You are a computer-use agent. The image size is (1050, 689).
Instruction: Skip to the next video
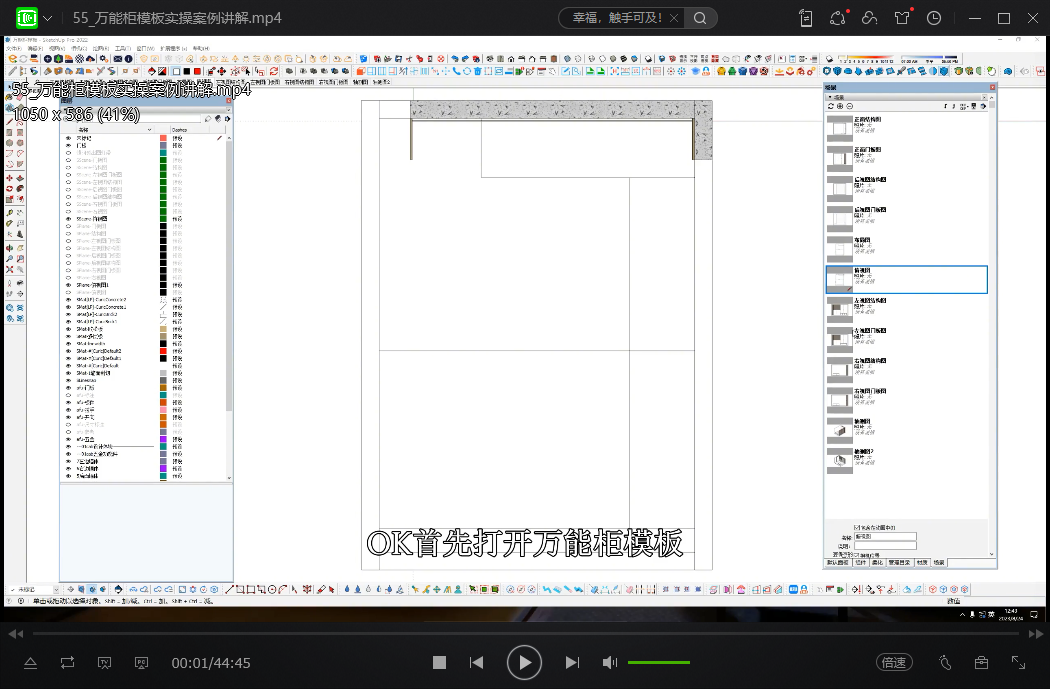(x=572, y=663)
